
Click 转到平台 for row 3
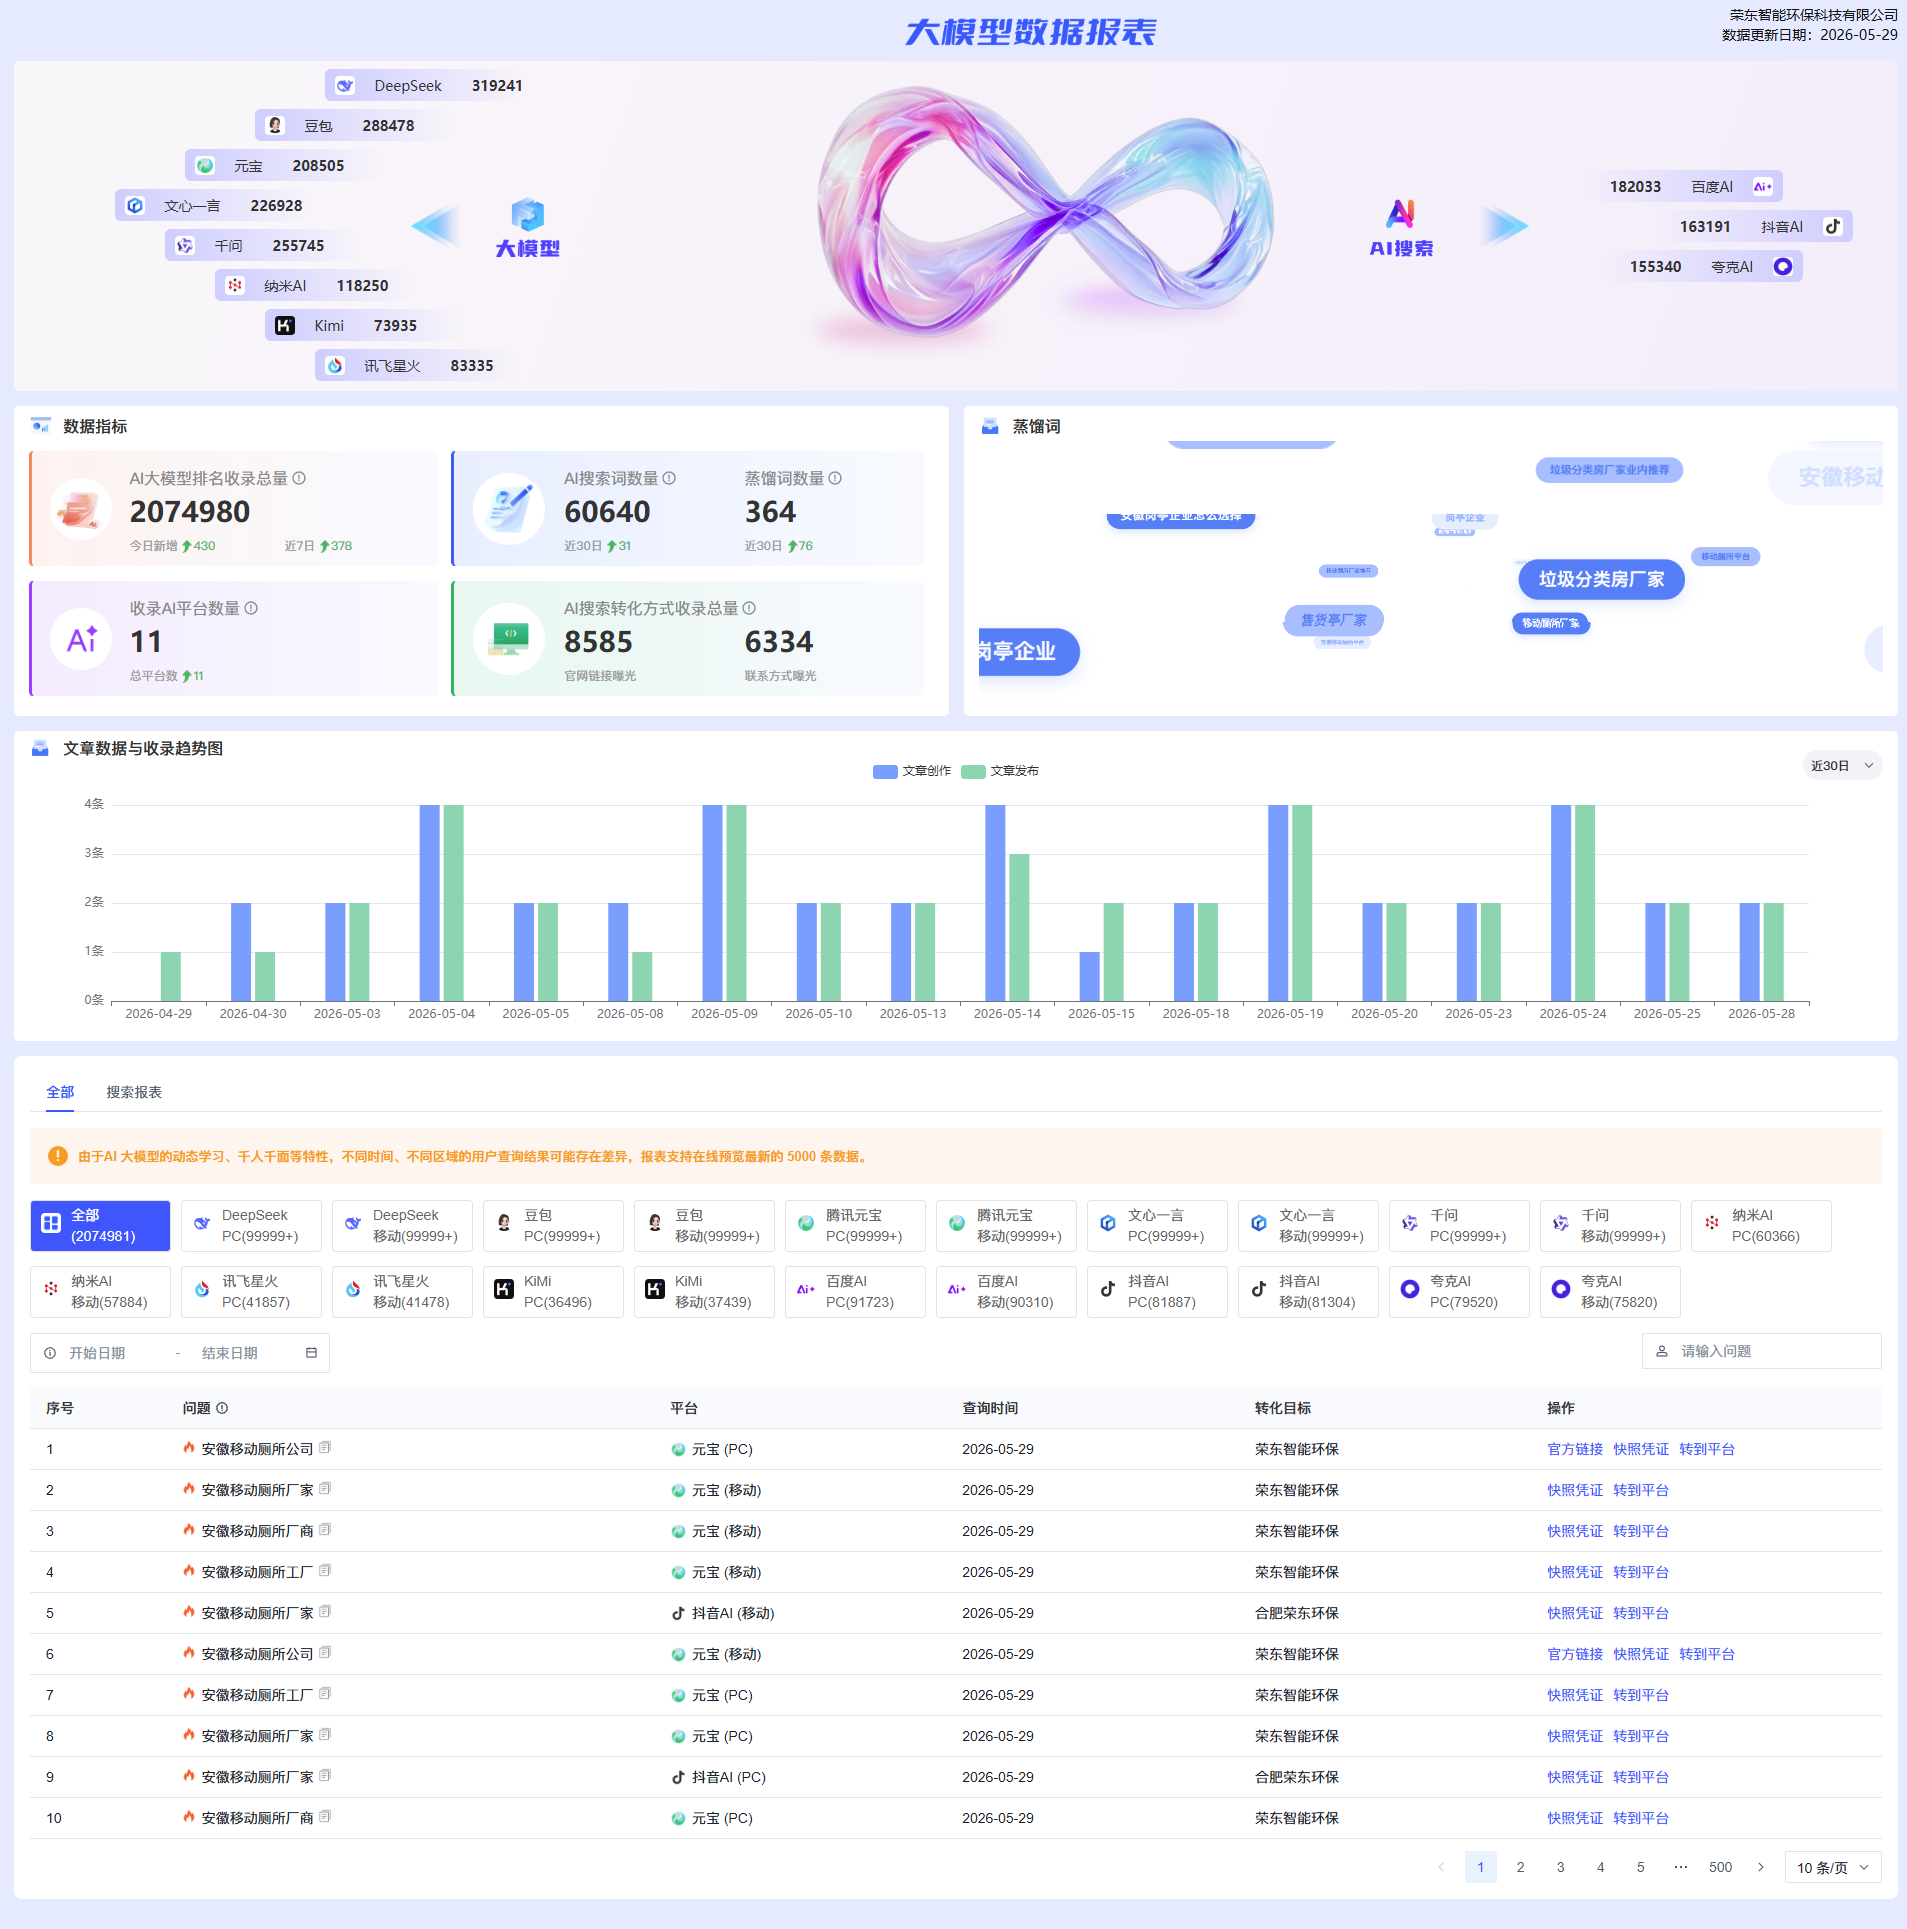tap(1641, 1531)
